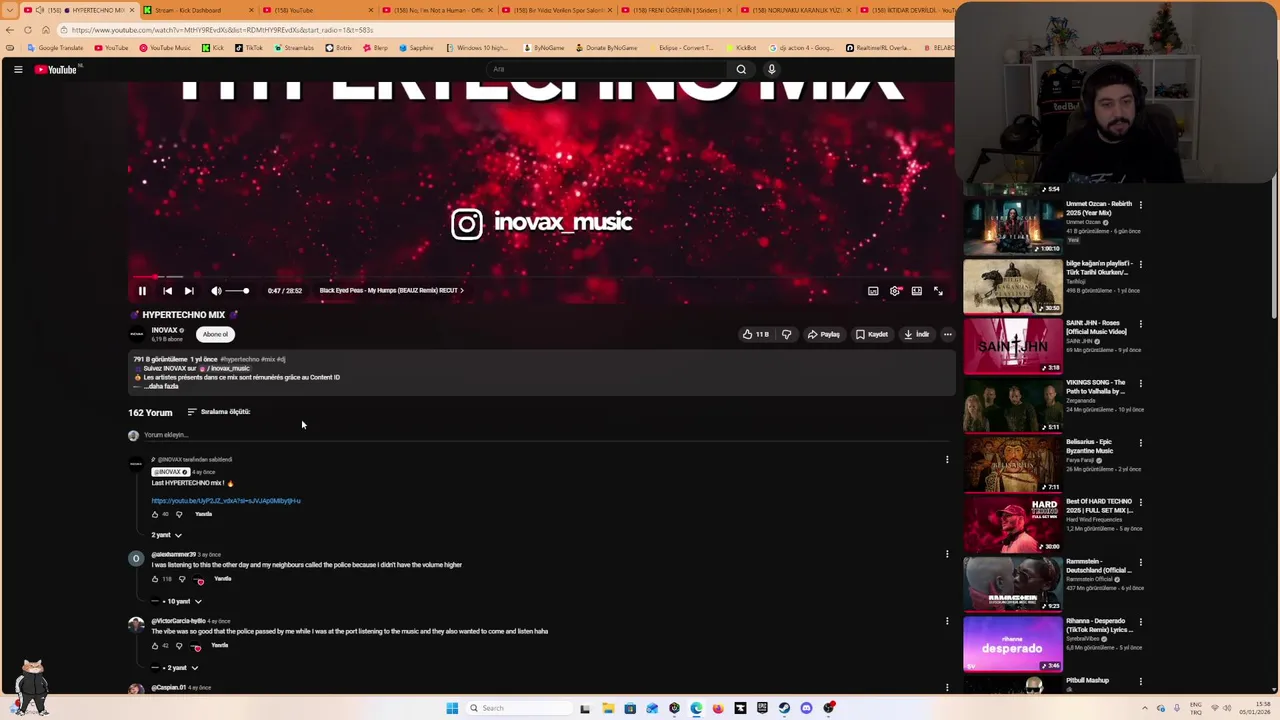Open Steam from the taskbar
Screen dimensions: 1280x720
click(784, 709)
